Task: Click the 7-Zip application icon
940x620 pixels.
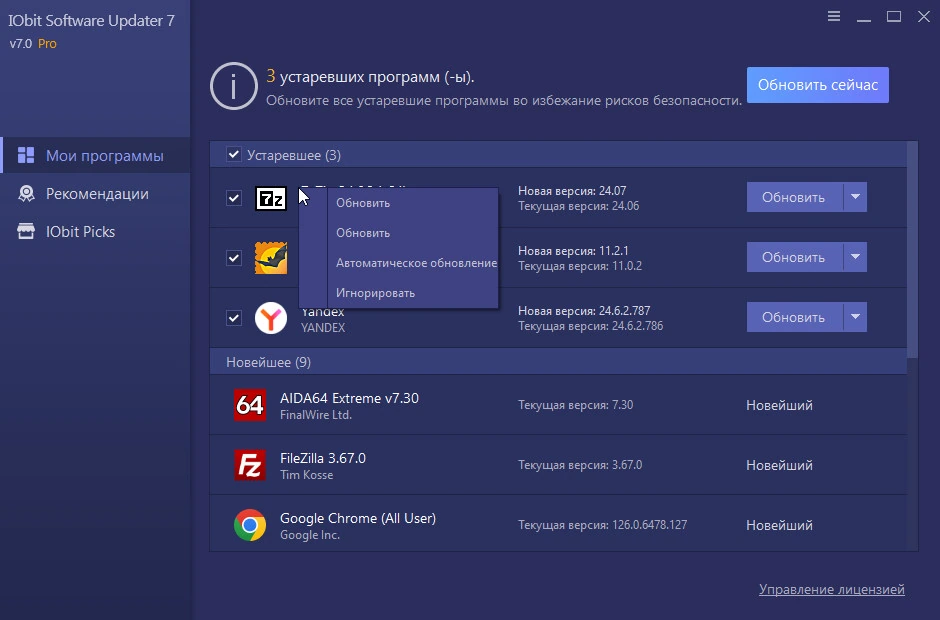Action: click(270, 198)
